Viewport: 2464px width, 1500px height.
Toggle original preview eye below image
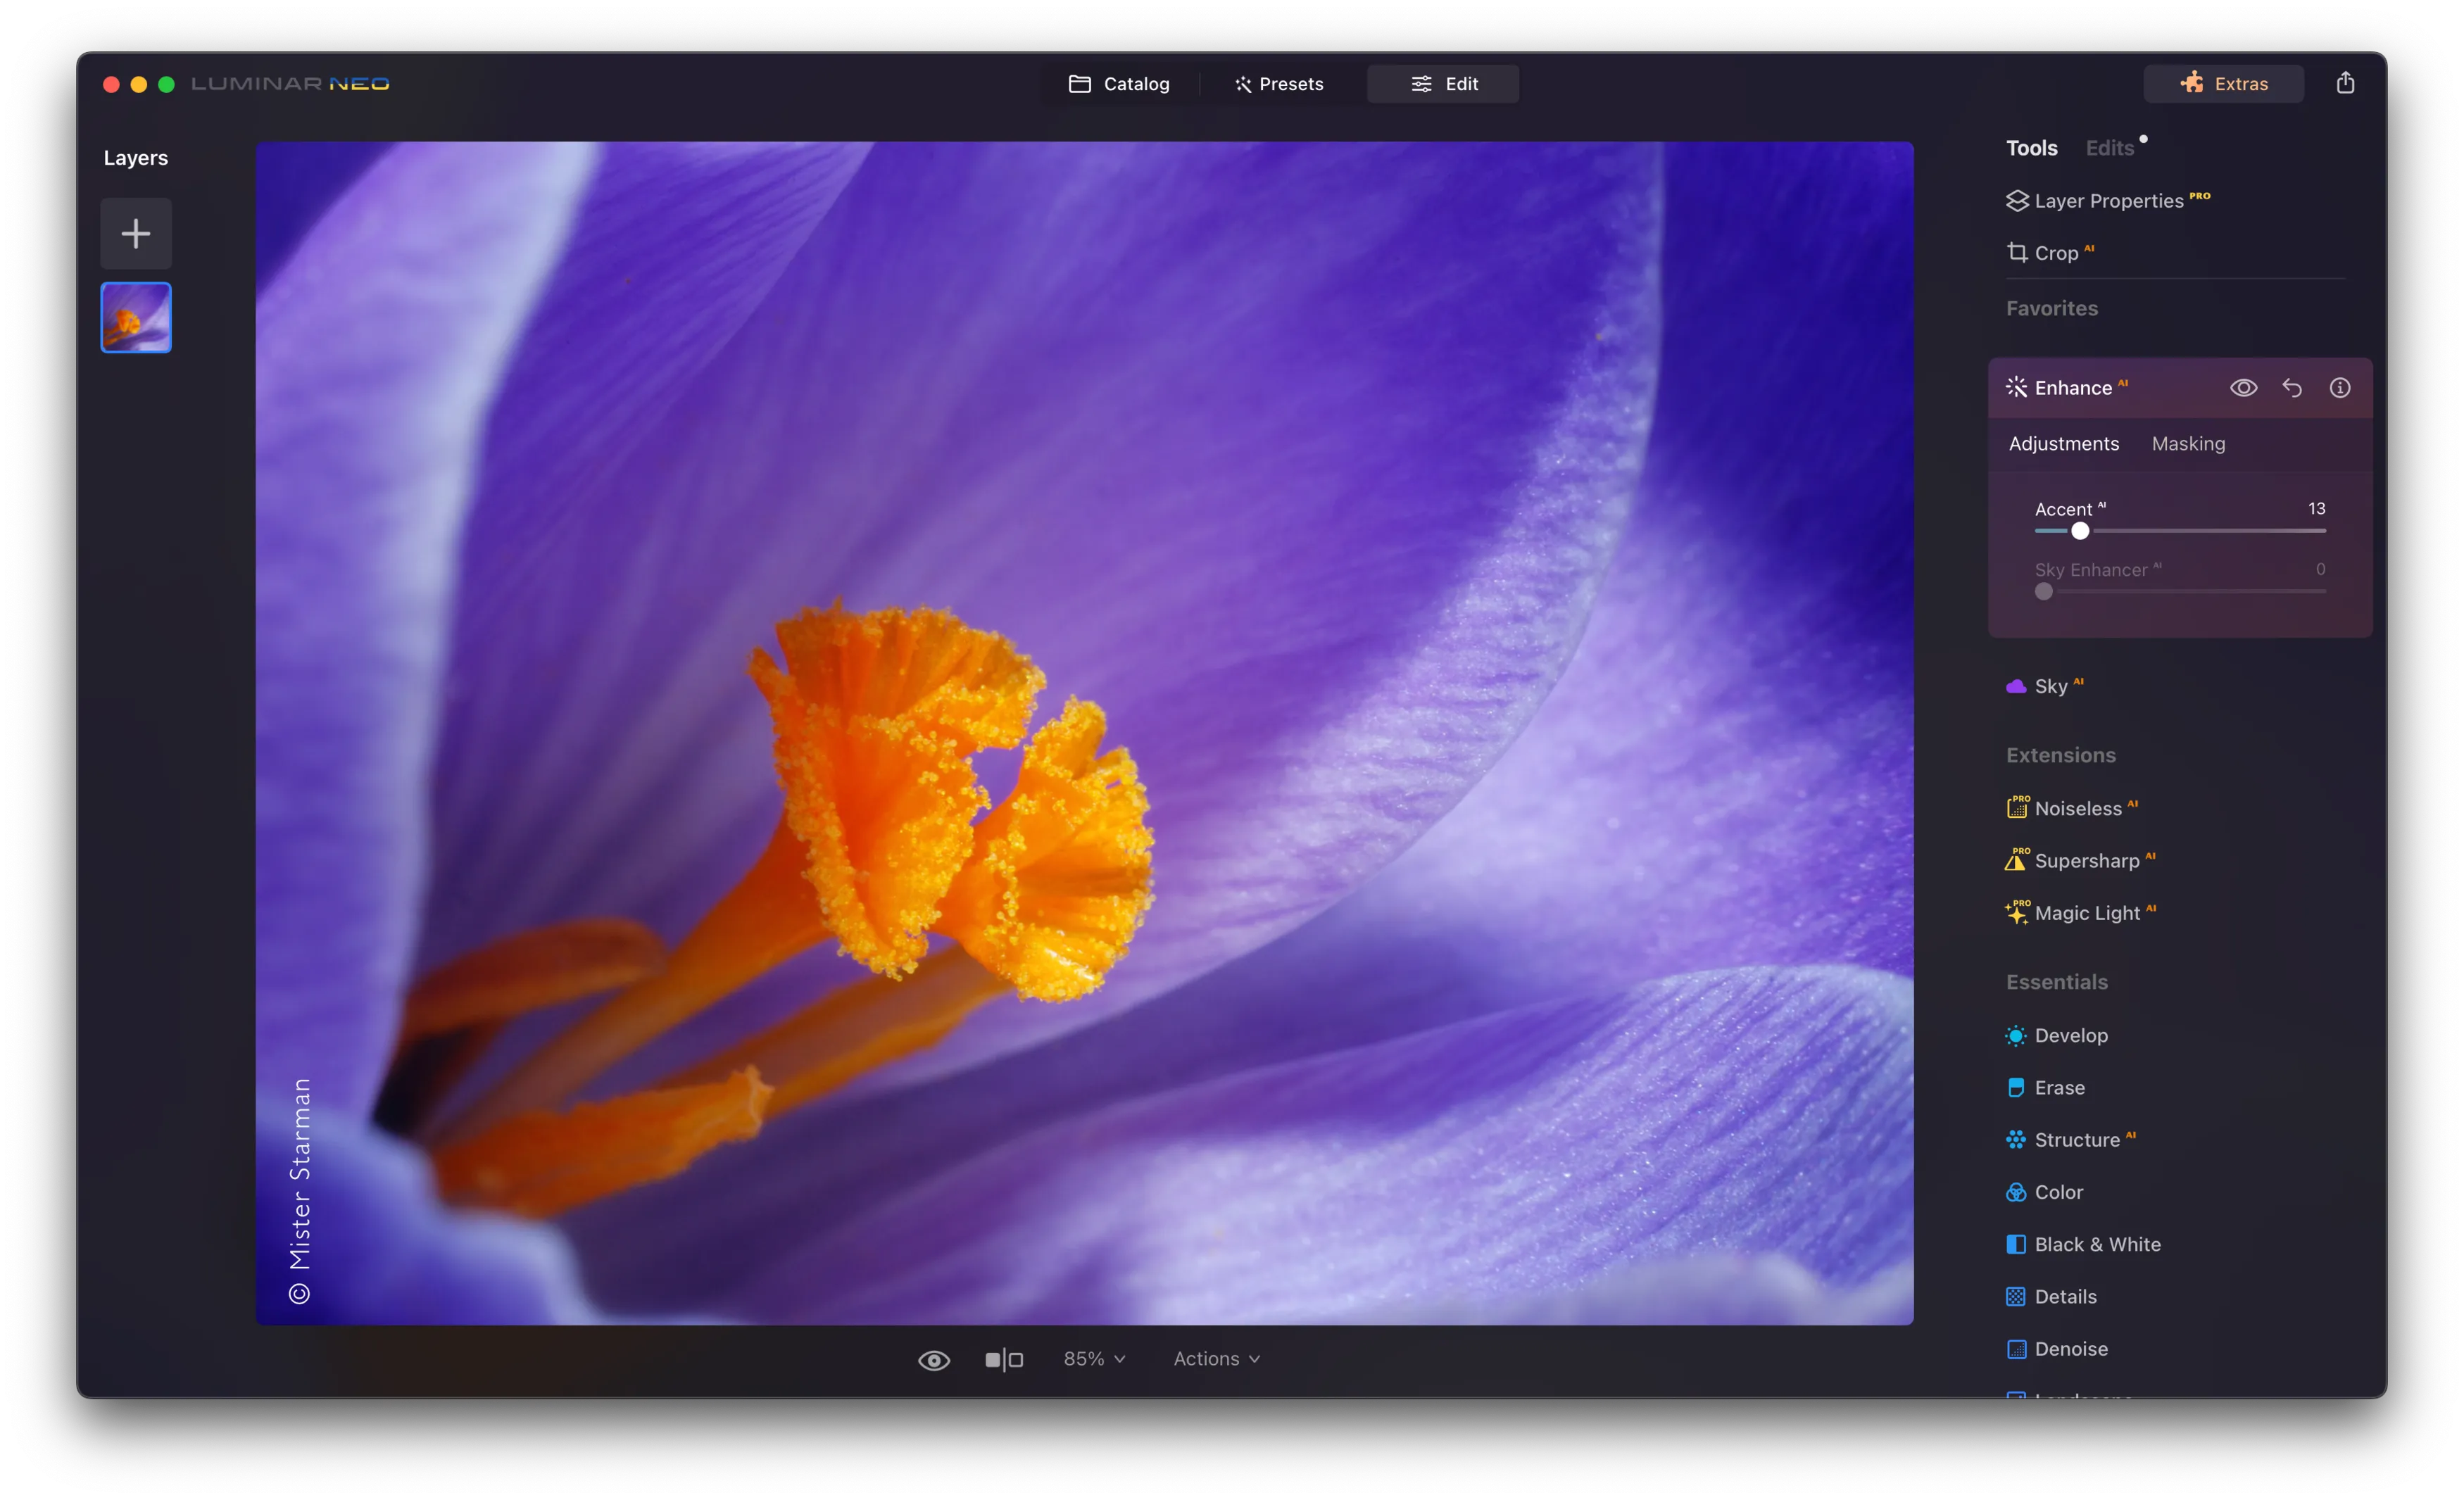[934, 1360]
